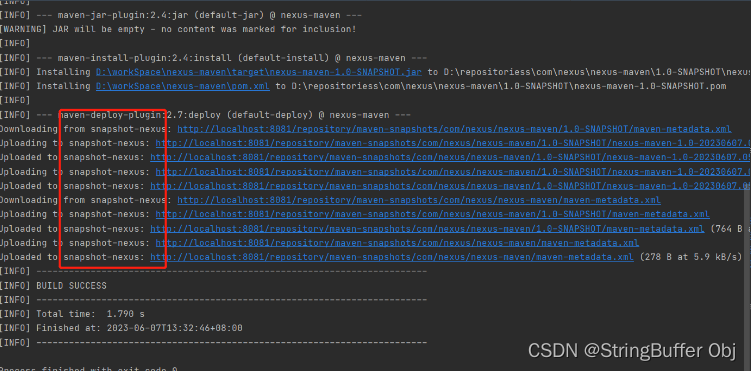Click the Total time 1.790 s line
Screen dimensions: 751x371
point(72,314)
